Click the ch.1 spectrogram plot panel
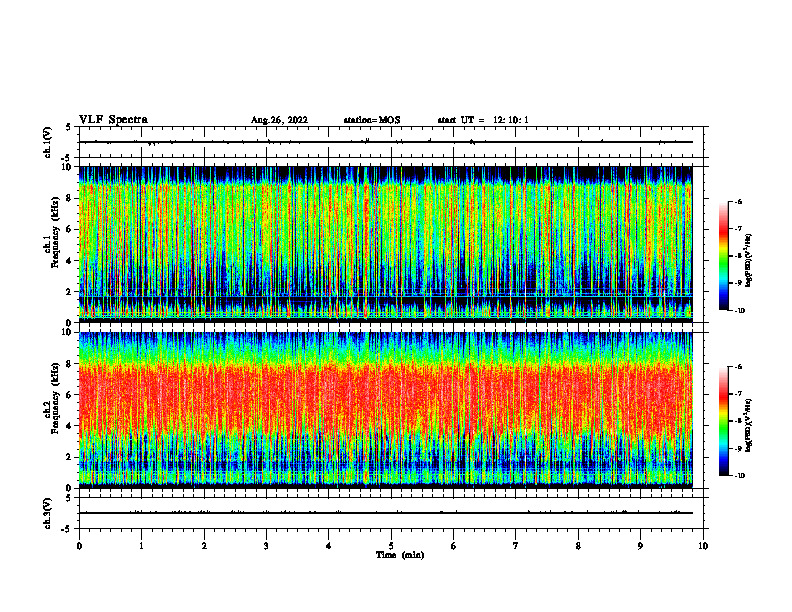 tap(385, 244)
